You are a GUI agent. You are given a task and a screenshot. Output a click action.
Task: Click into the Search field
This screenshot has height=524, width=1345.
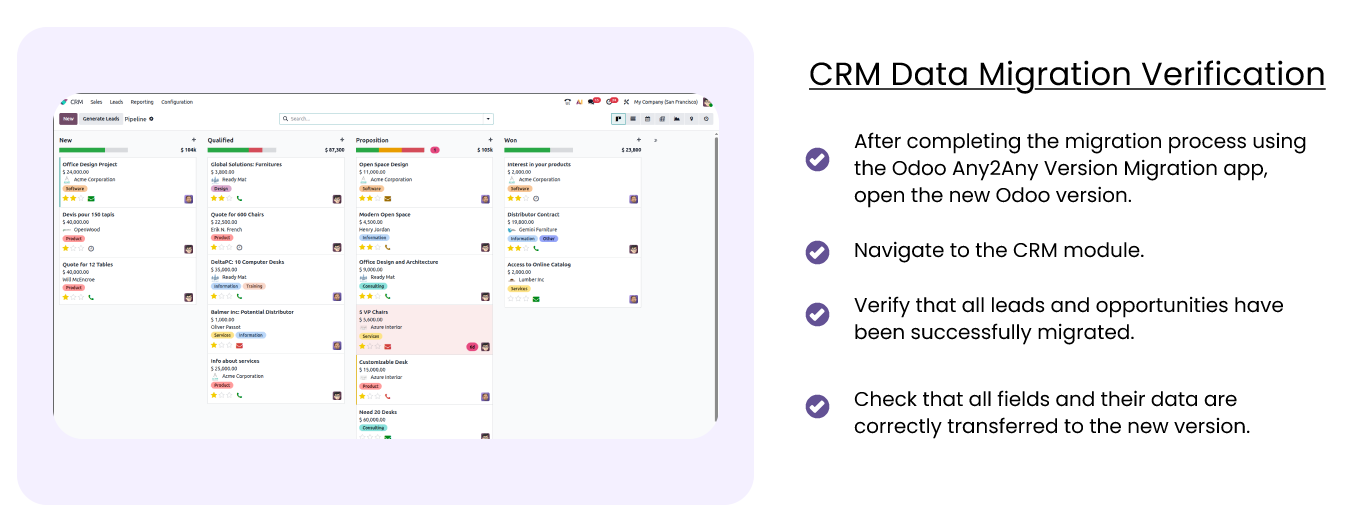click(x=385, y=119)
